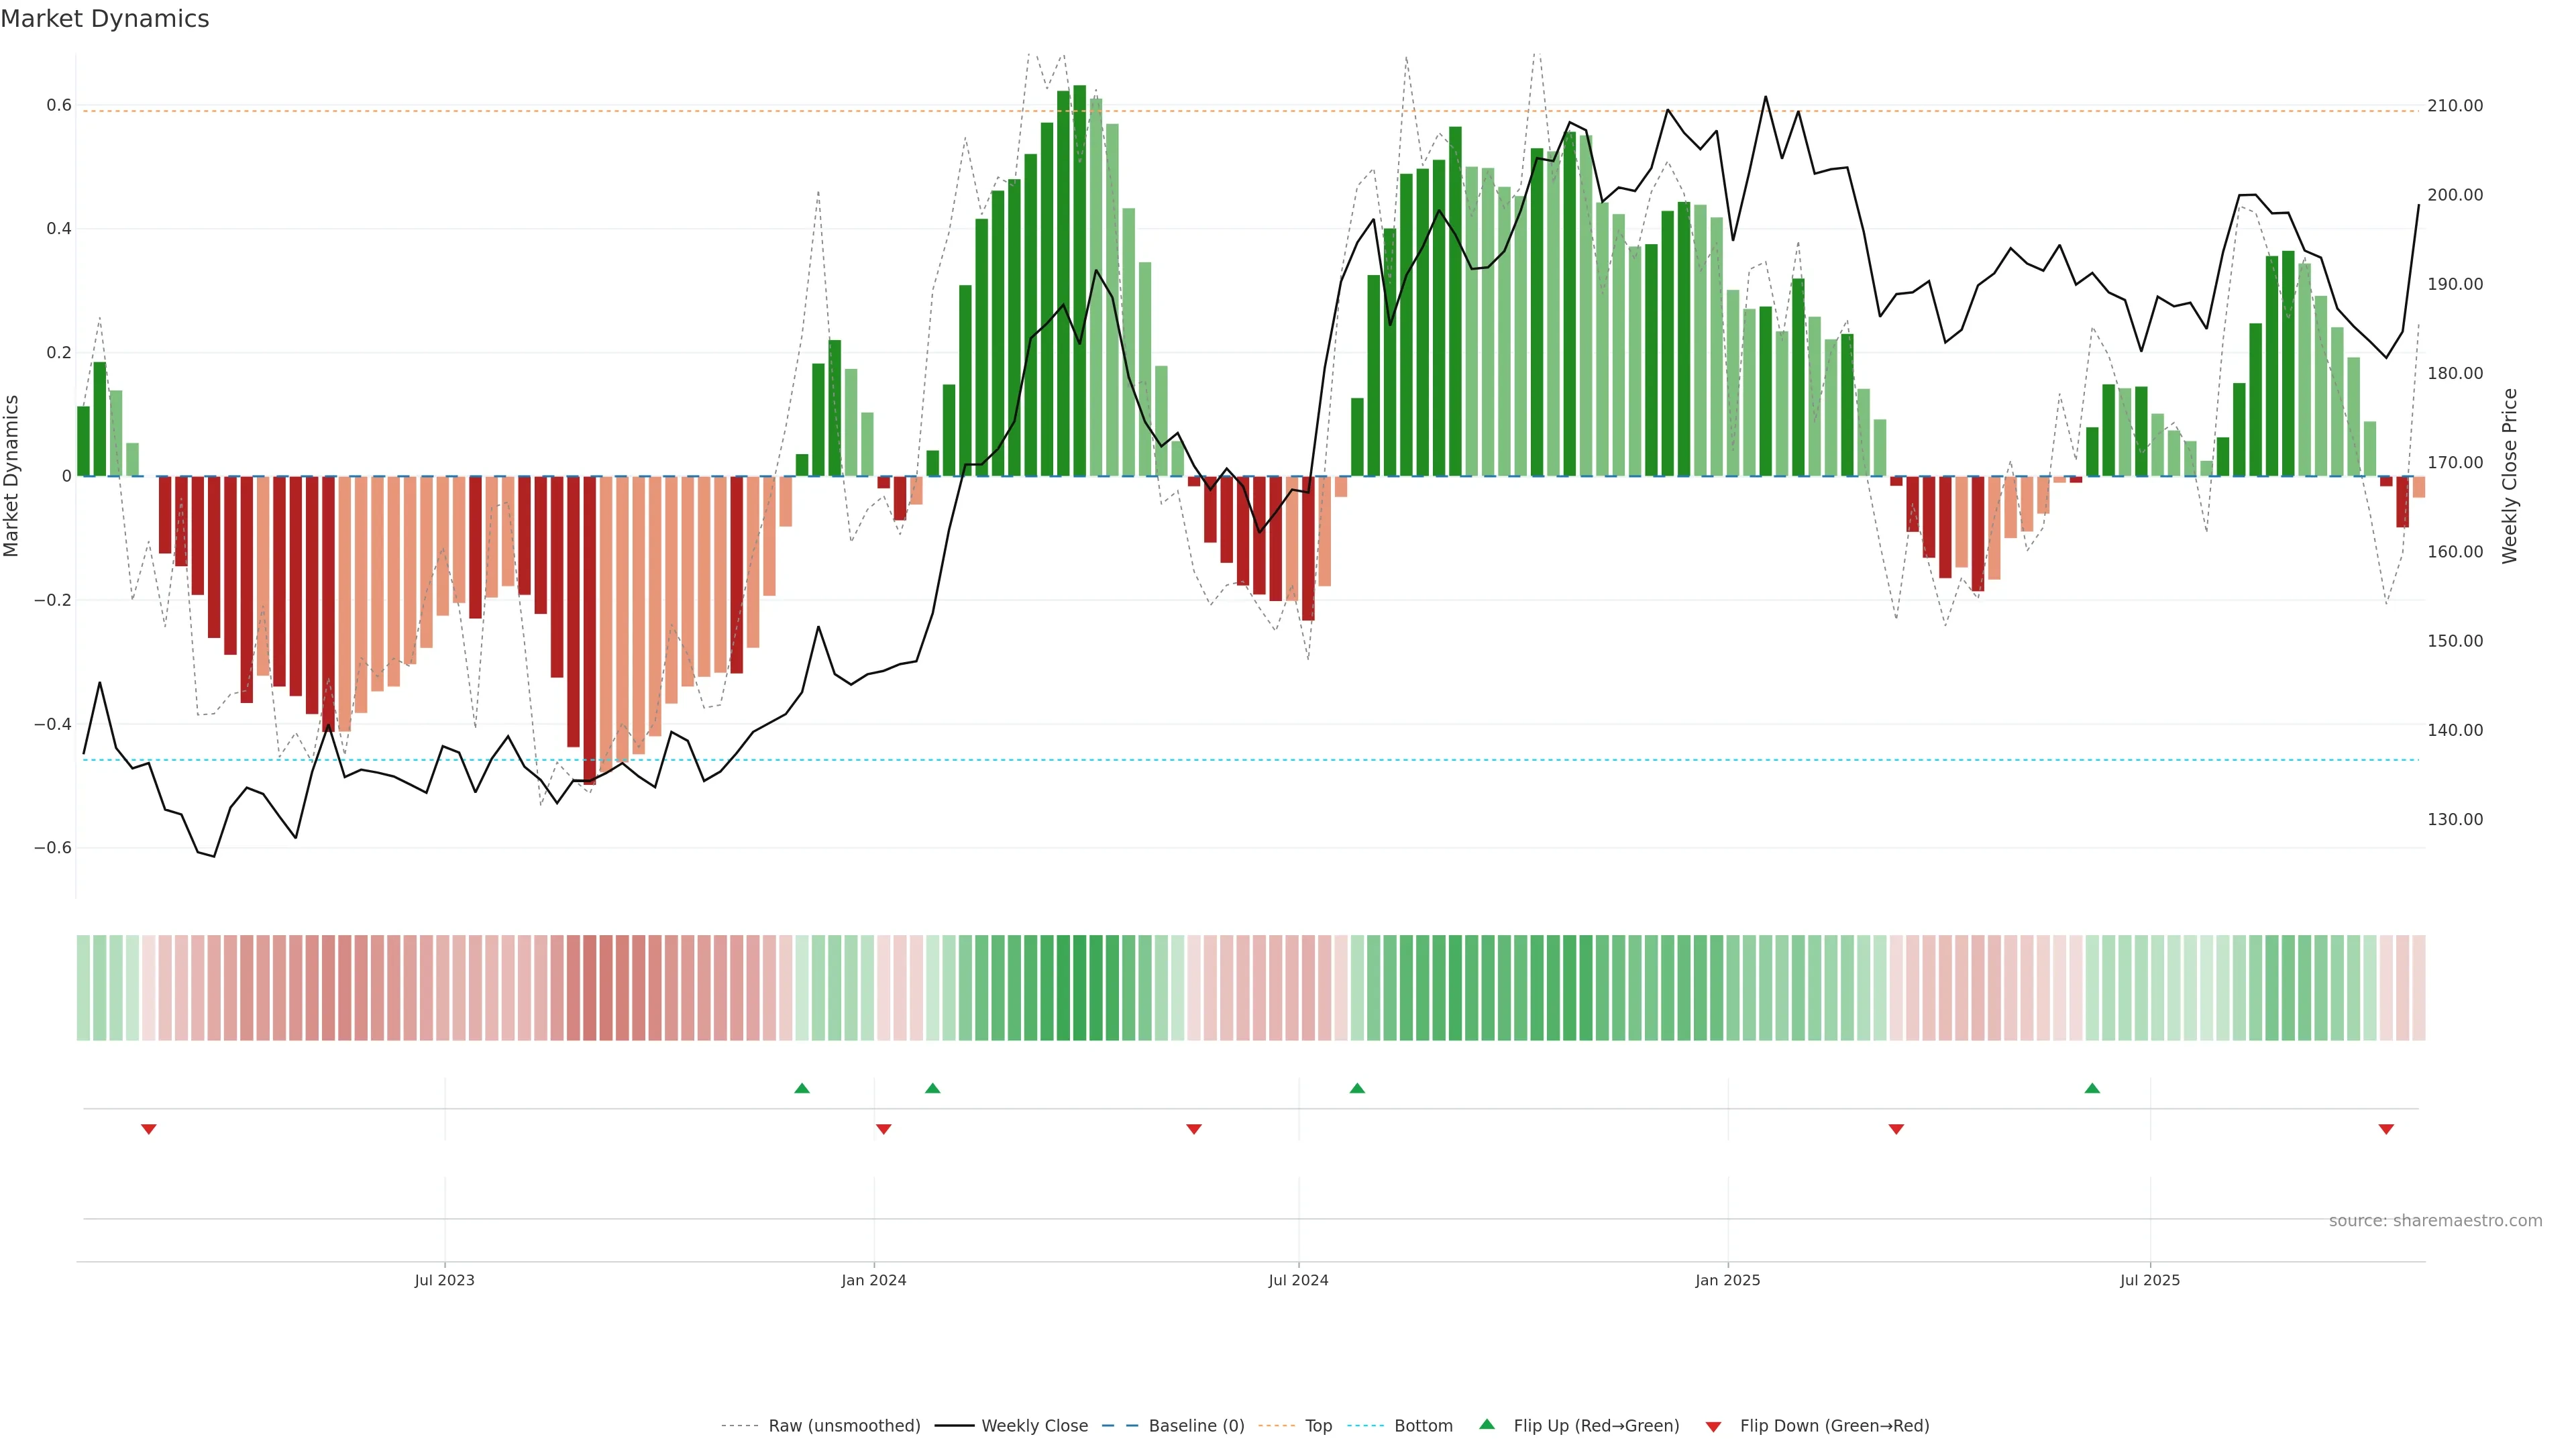
Task: Click the Market Dynamics chart title
Action: pyautogui.click(x=105, y=19)
